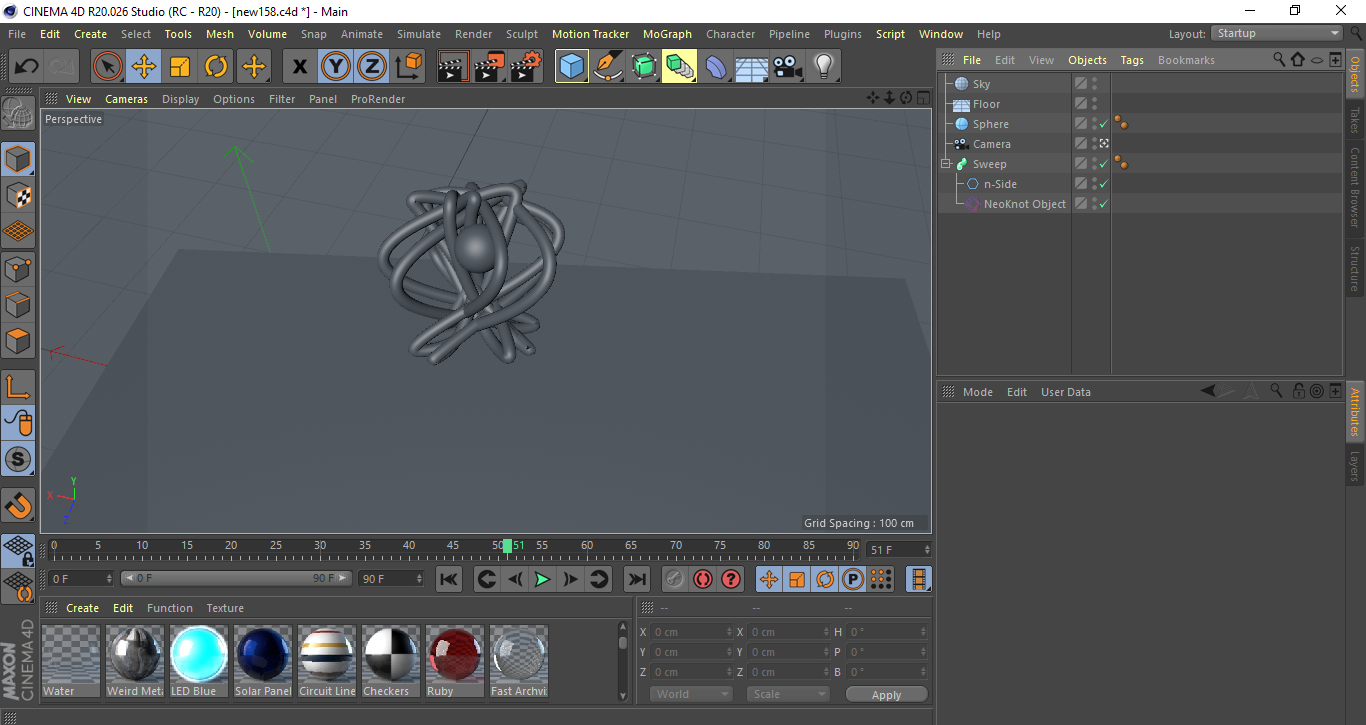
Task: Select the Camera object in Object Manager
Action: pos(992,144)
